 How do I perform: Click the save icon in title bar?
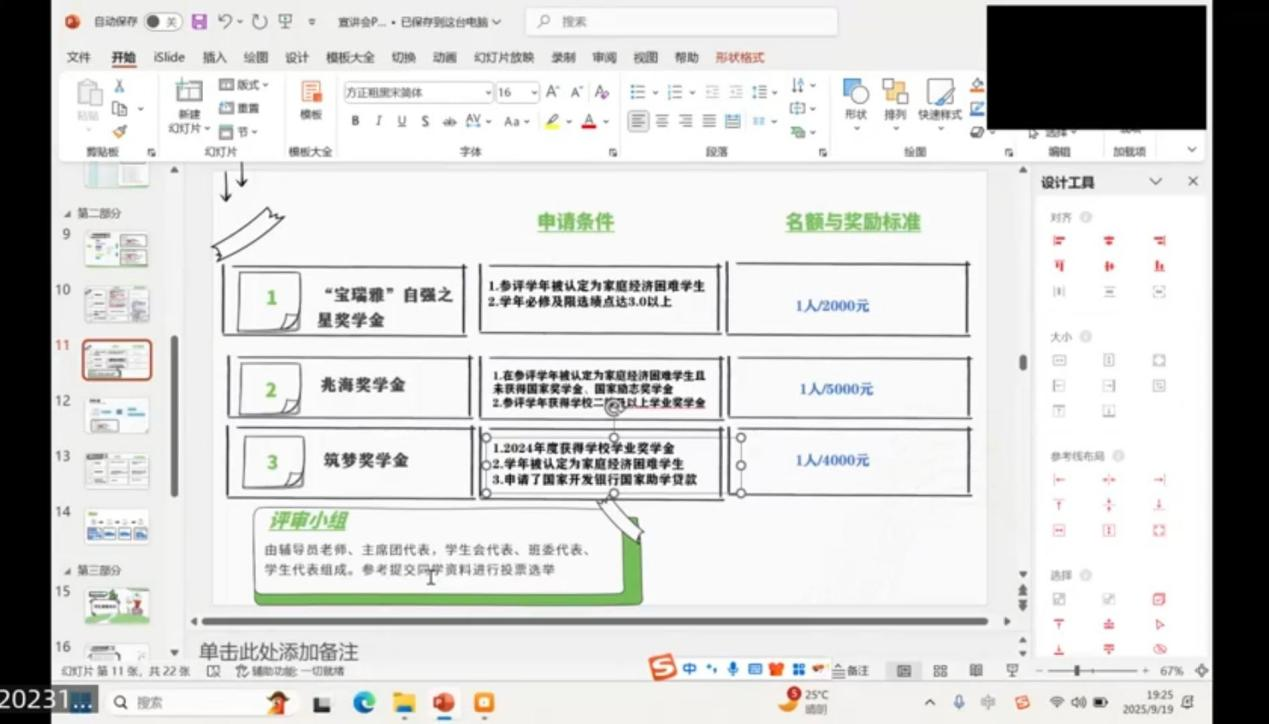tap(199, 21)
